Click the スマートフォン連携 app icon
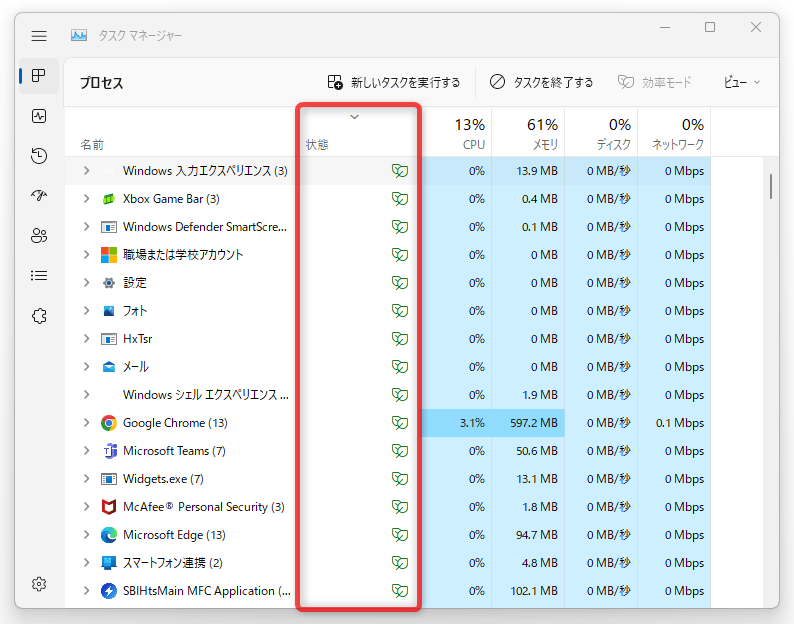 click(x=109, y=563)
